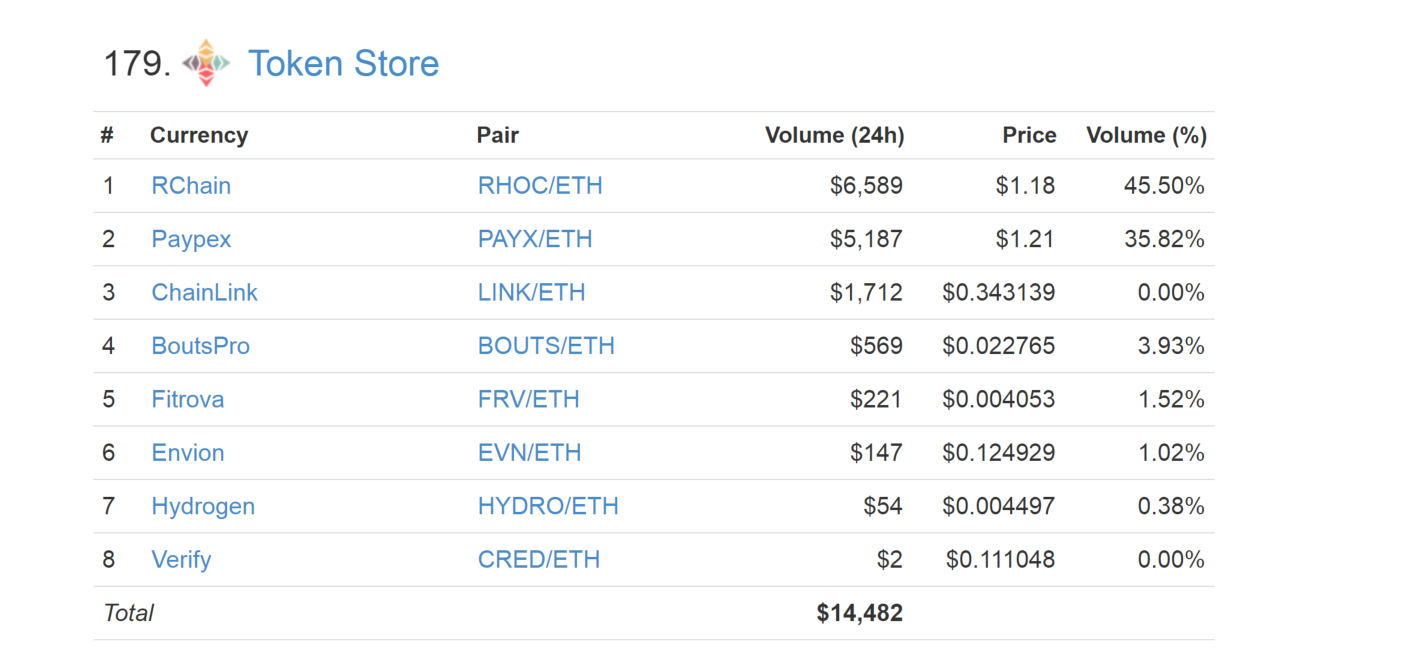Select Paypex price $1.21
1417x664 pixels.
point(1025,239)
